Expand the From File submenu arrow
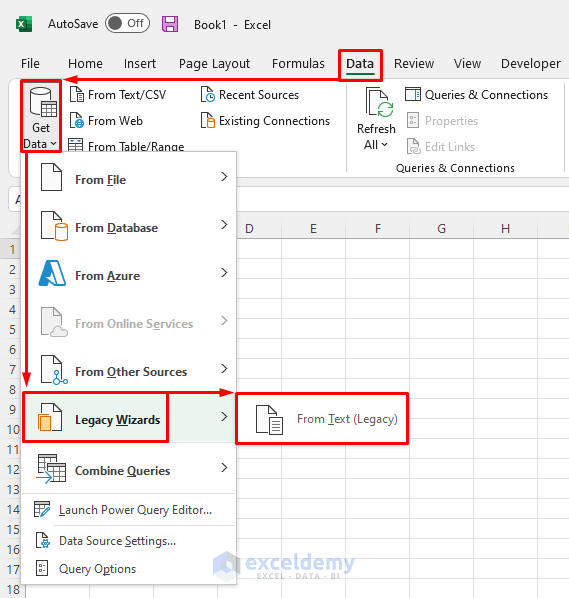This screenshot has width=569, height=598. pos(224,177)
